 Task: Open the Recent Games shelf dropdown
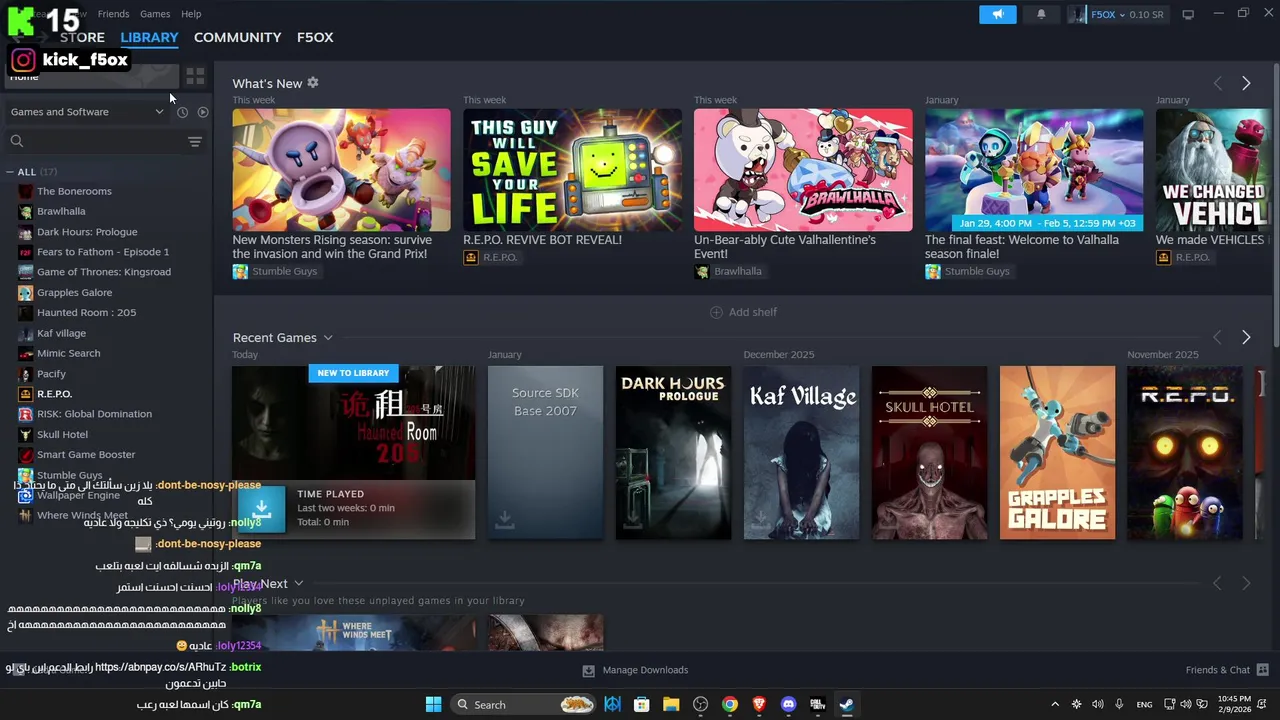[x=328, y=338]
